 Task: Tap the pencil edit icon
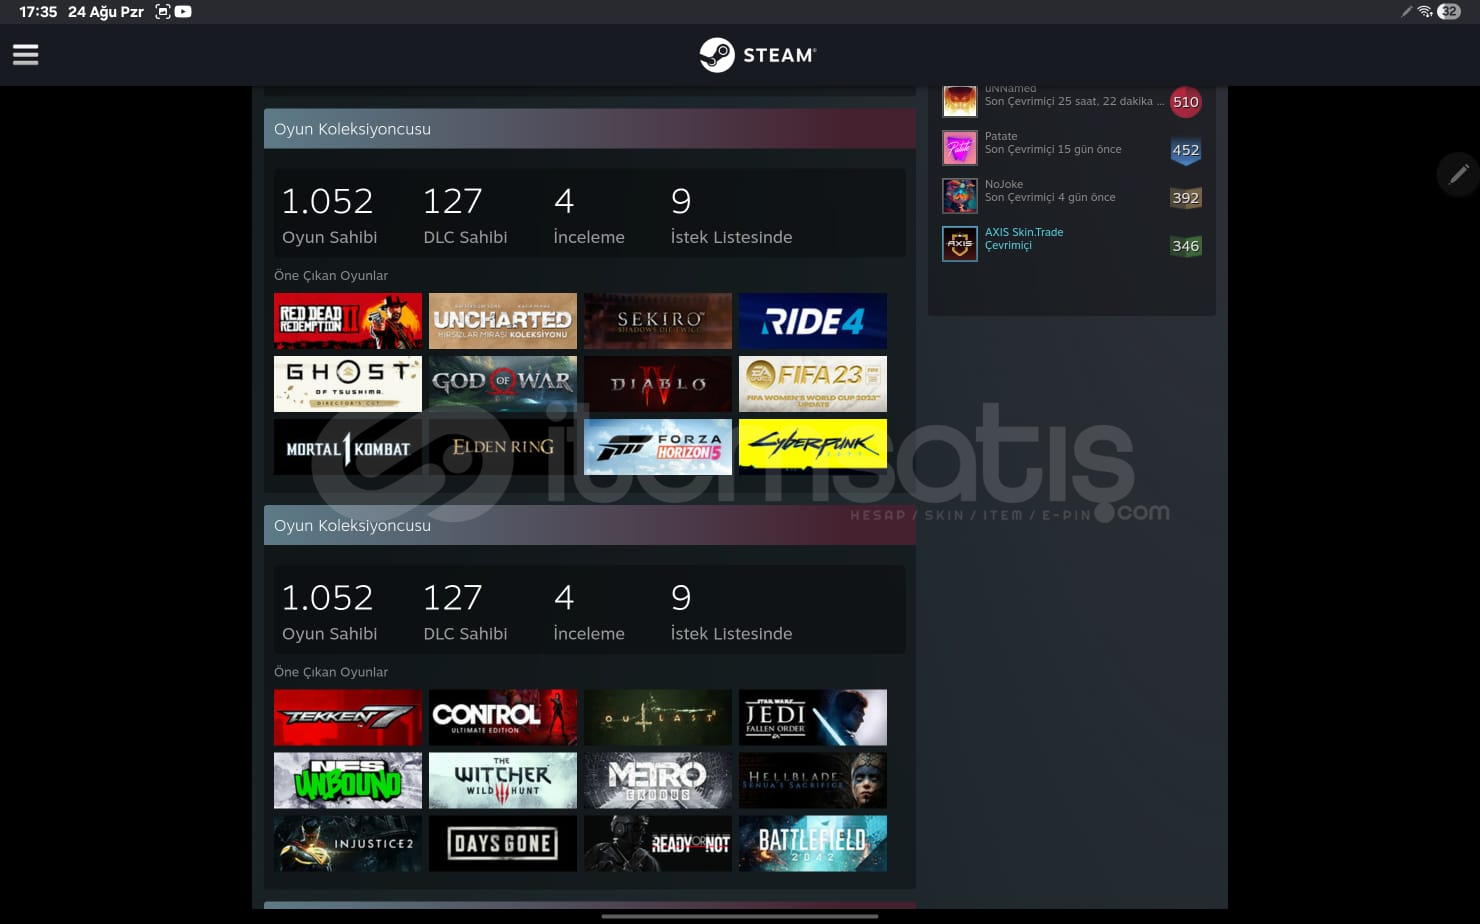point(1458,174)
